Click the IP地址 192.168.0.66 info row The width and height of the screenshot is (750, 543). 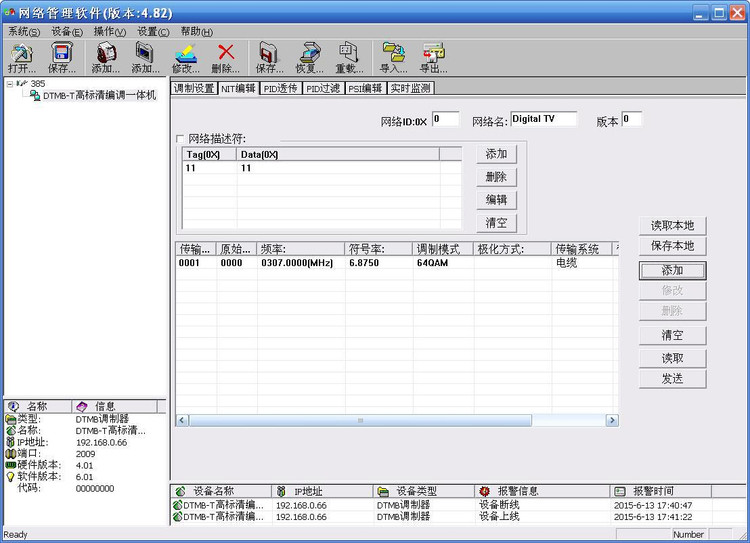click(x=85, y=442)
